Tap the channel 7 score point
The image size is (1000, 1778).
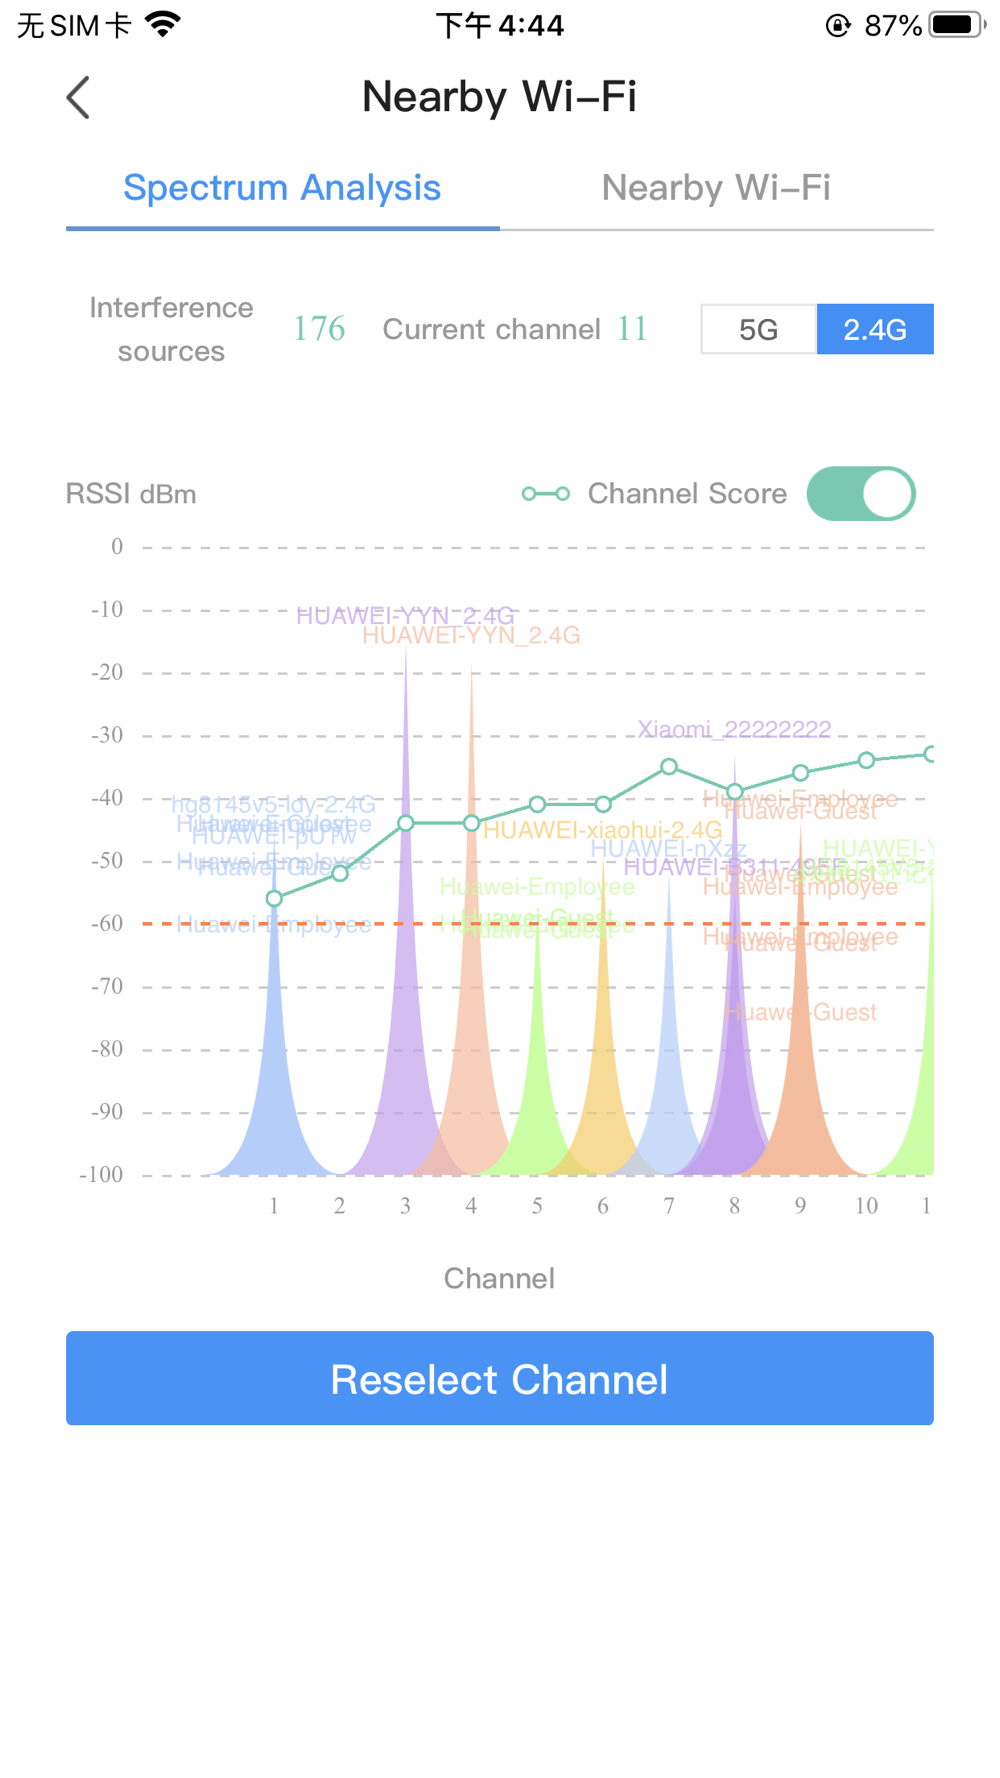pyautogui.click(x=669, y=767)
